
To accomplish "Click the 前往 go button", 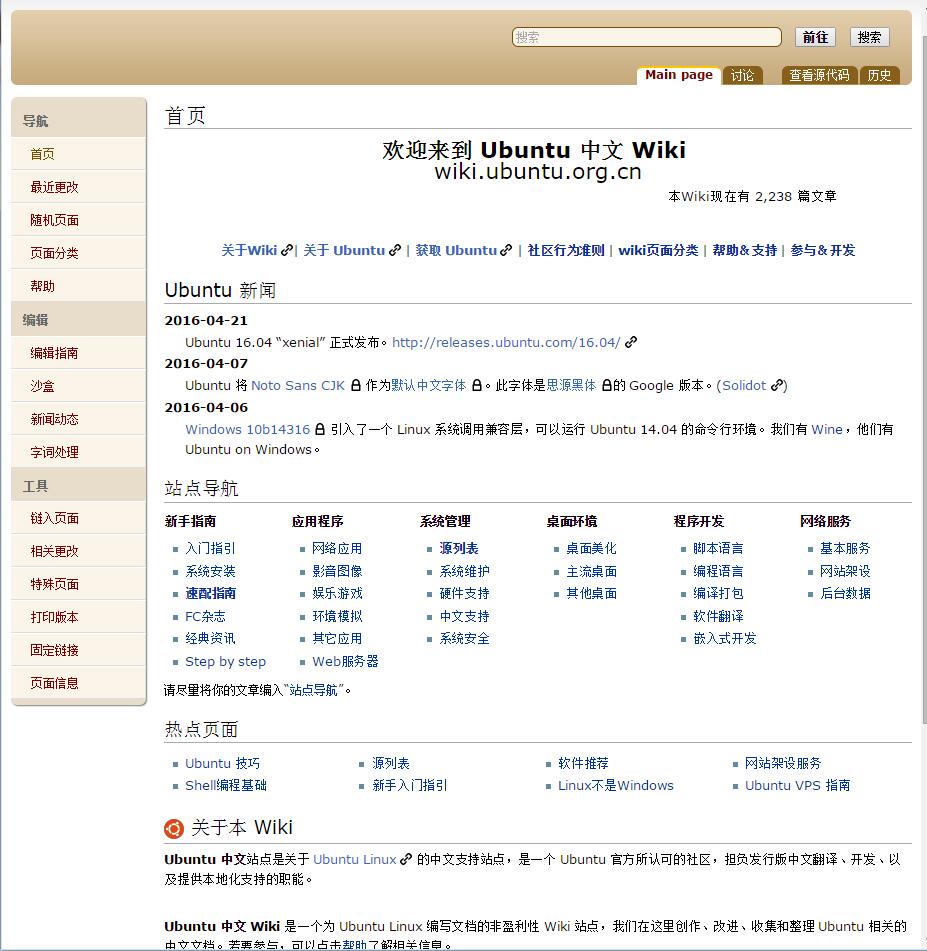I will pos(815,37).
